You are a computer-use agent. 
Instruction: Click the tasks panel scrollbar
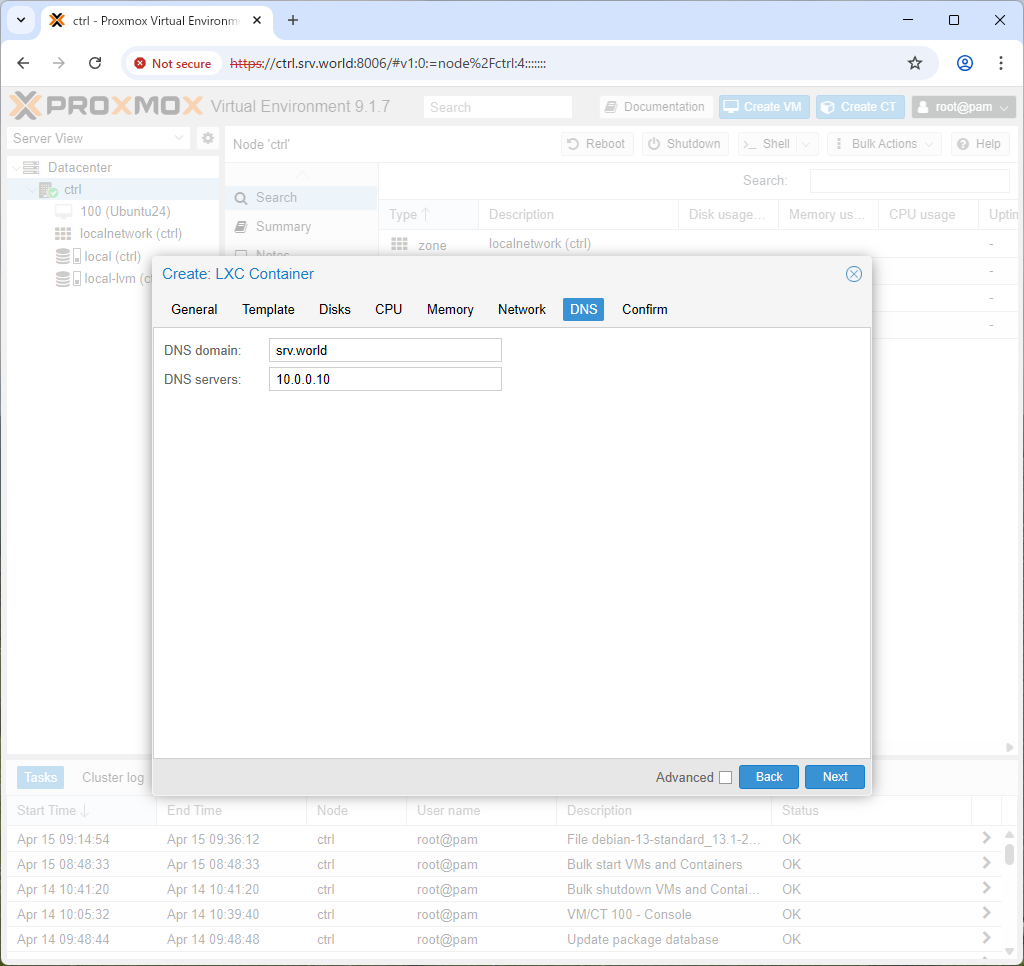point(1009,852)
